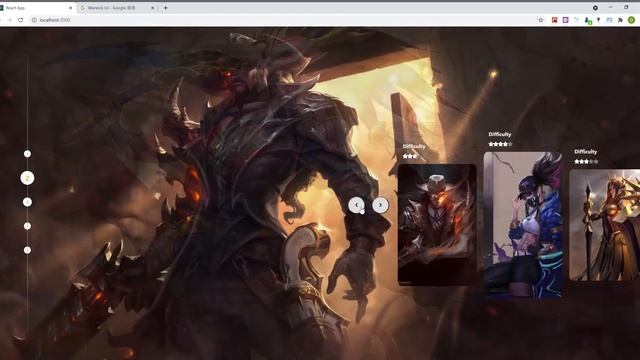Screen dimensions: 640x360
Task: Close the Warwick lol Google tab
Action: [x=153, y=8]
